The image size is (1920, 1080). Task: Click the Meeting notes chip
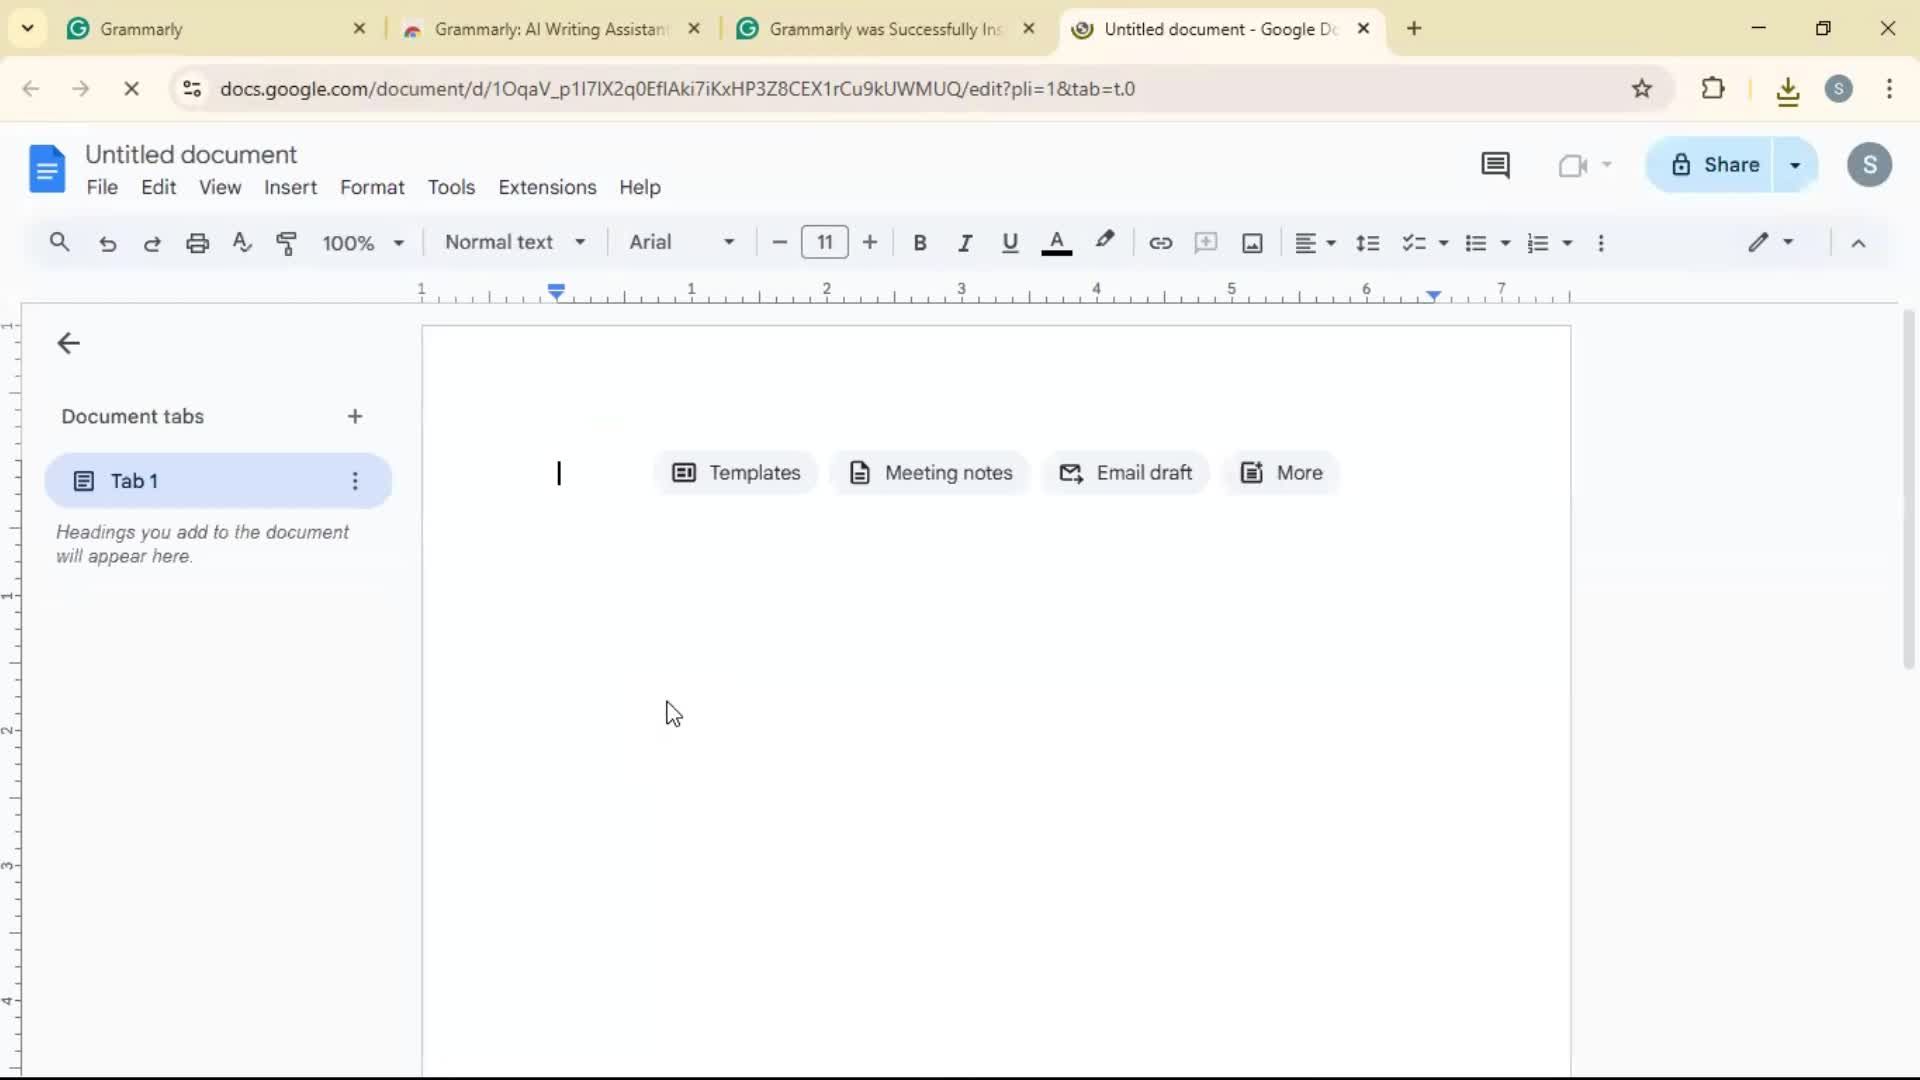click(930, 473)
